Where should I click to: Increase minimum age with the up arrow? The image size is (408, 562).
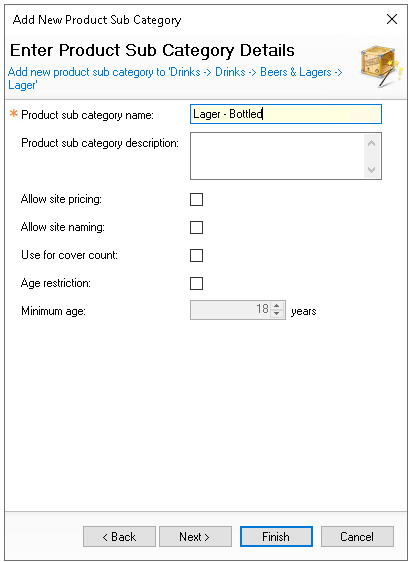276,306
